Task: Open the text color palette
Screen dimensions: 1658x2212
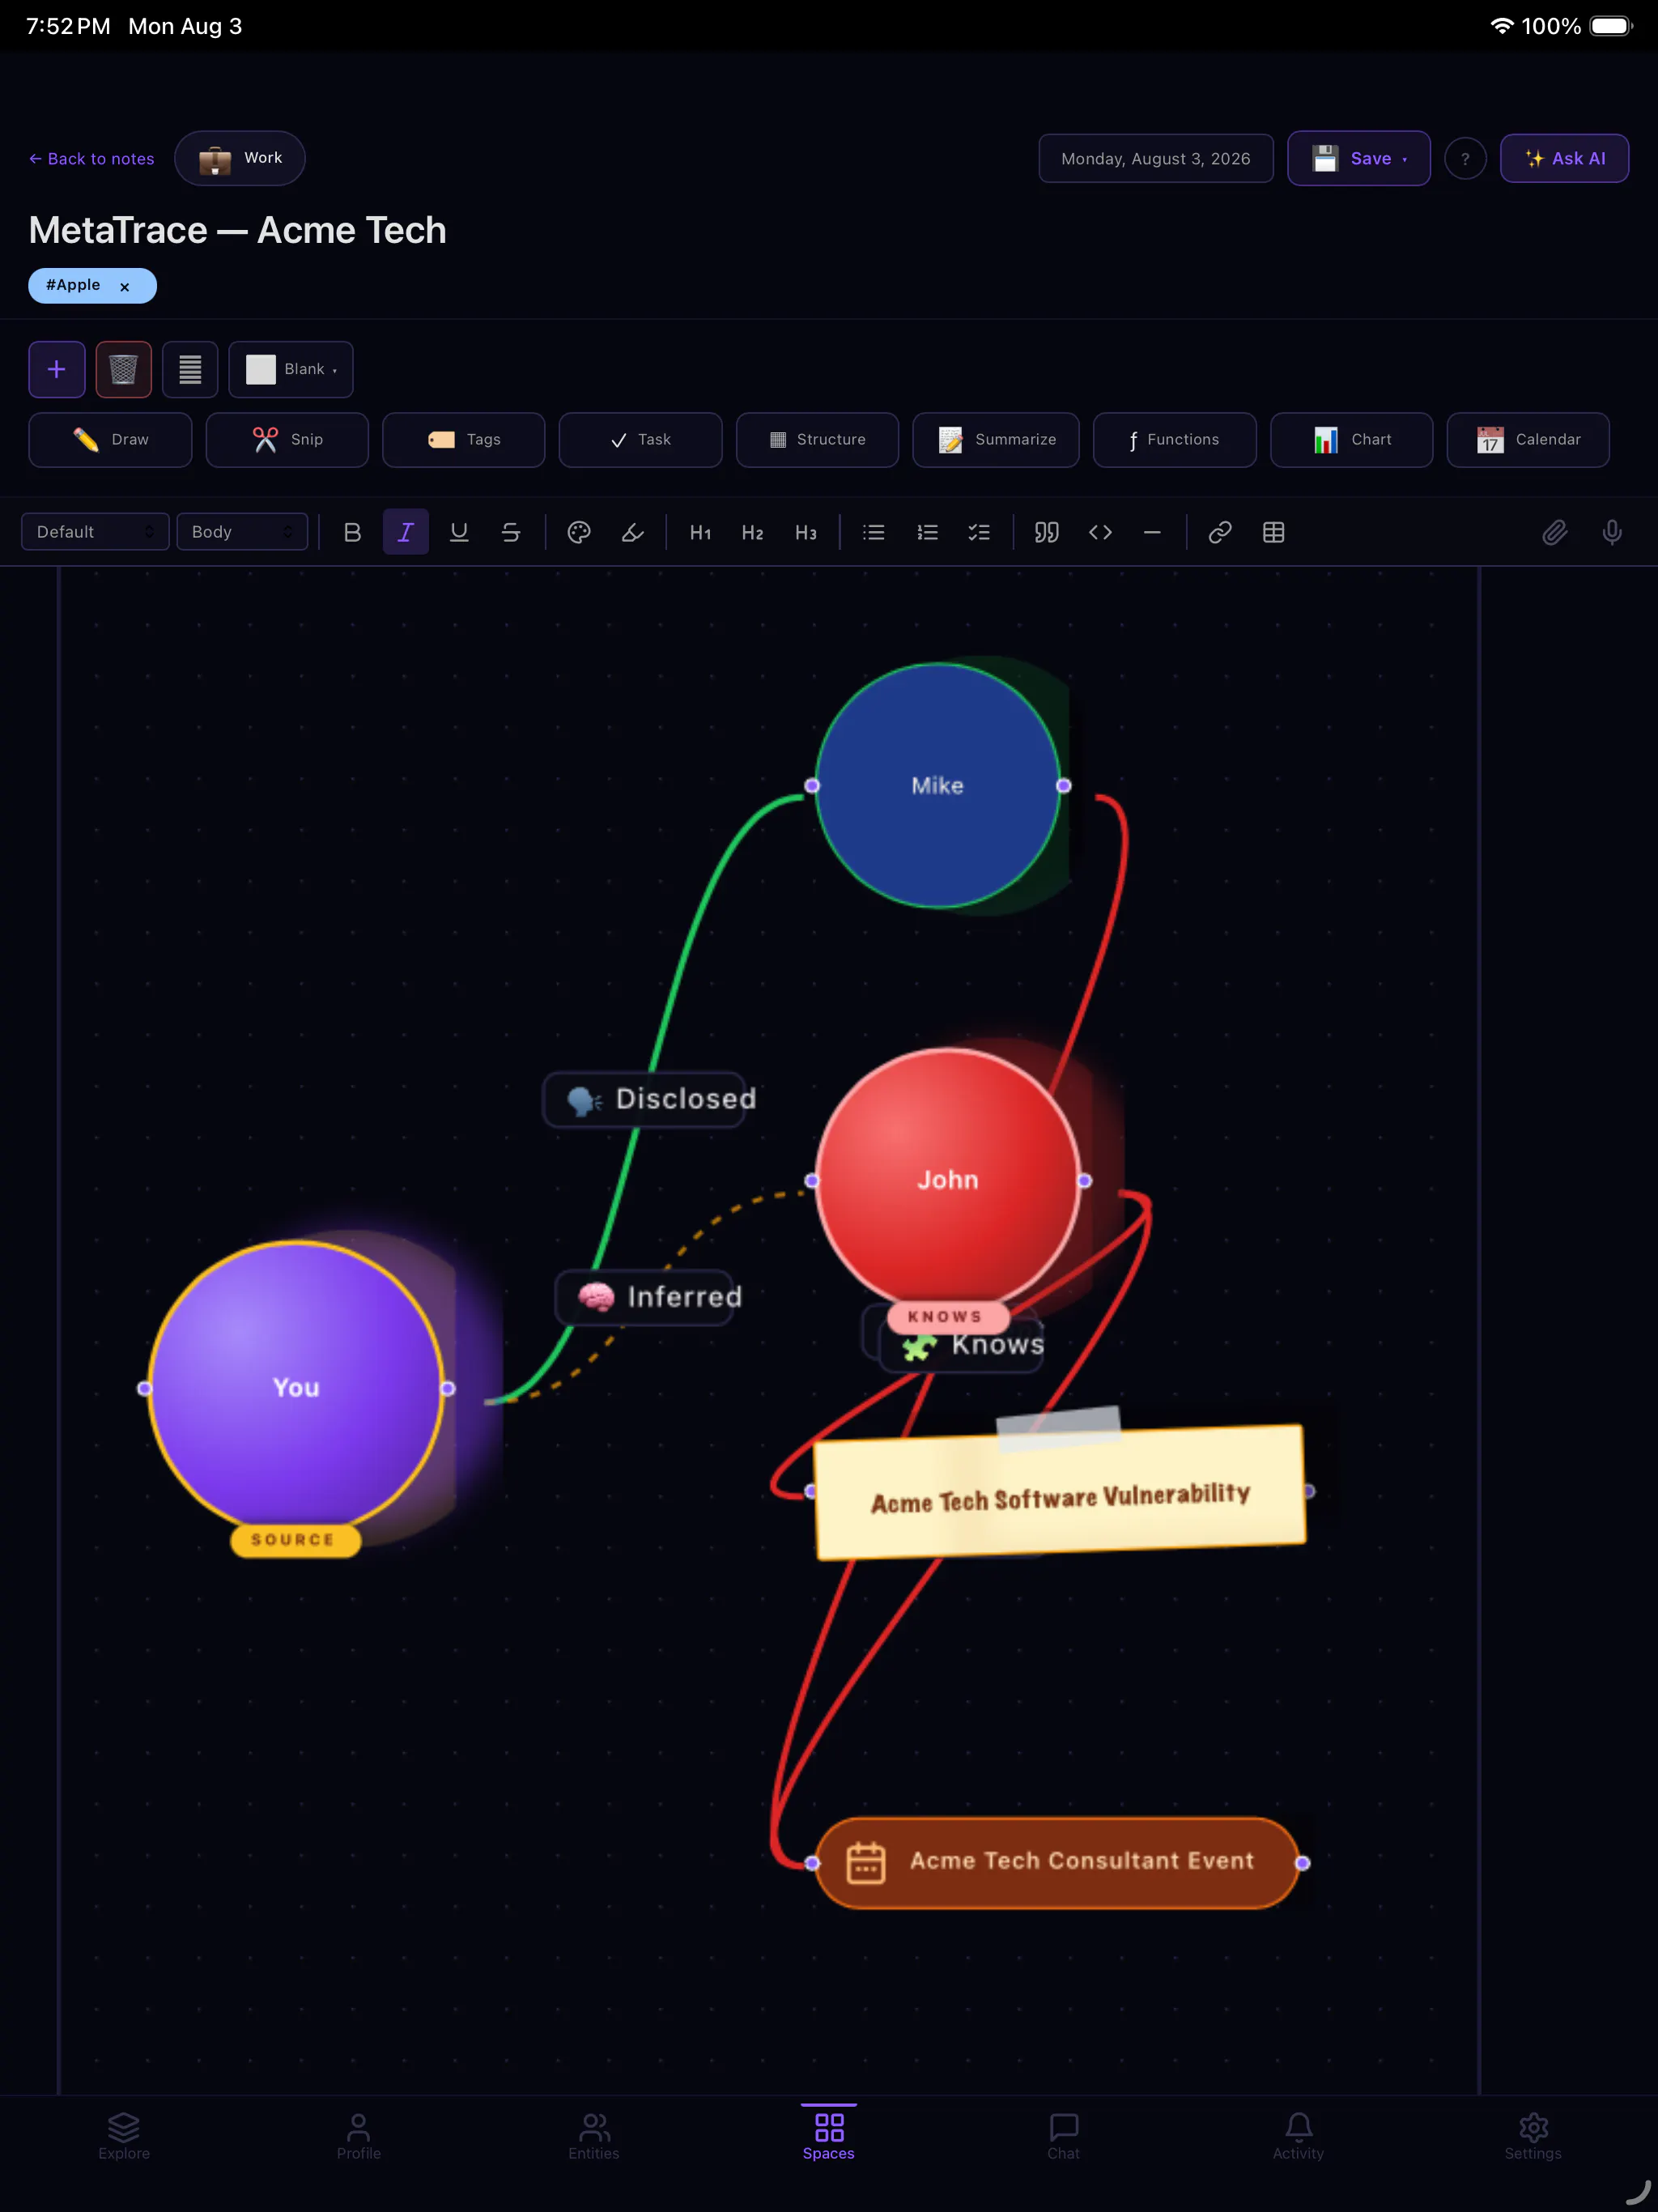Action: [x=579, y=532]
